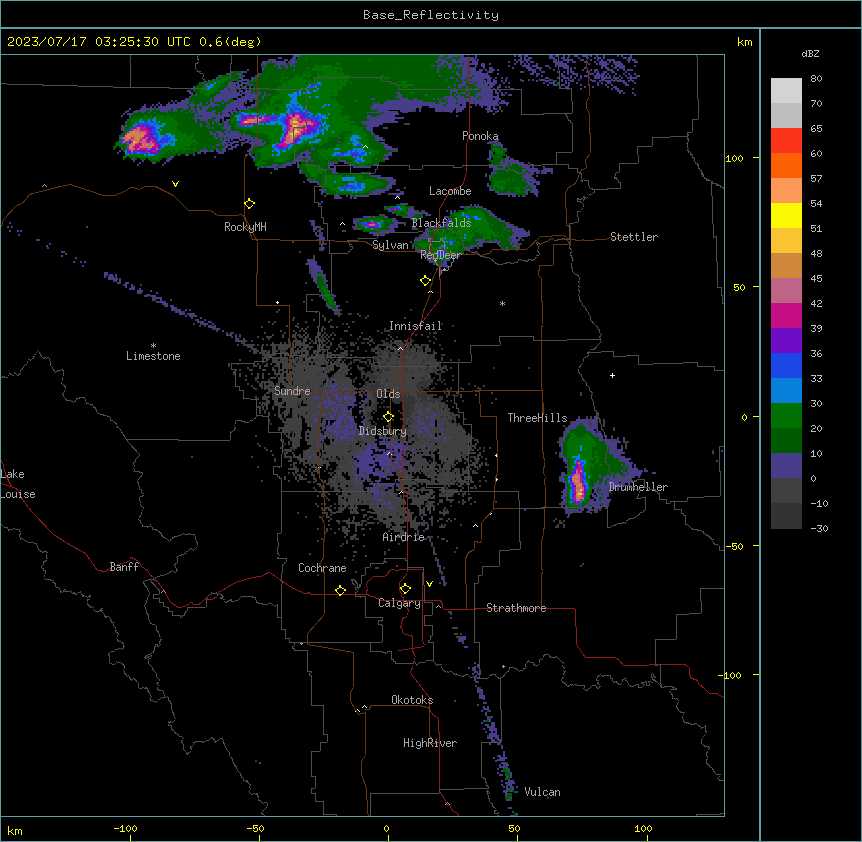
Task: Click the -50 tick label on the bottom axis
Action: coord(255,828)
